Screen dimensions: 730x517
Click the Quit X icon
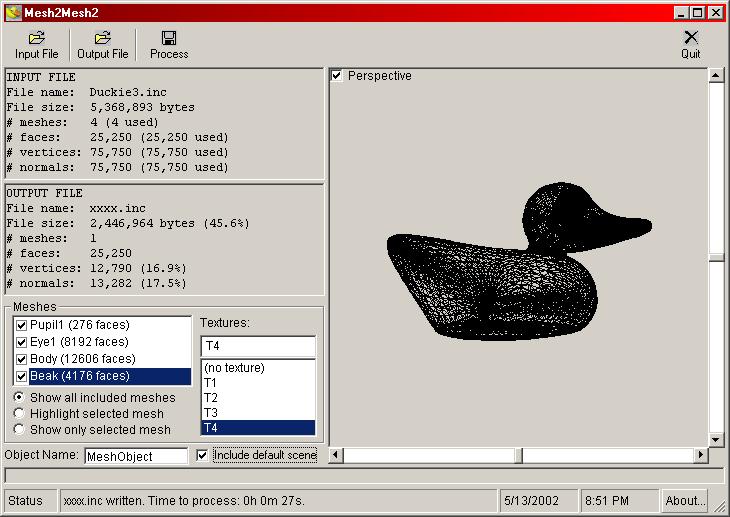tap(691, 38)
